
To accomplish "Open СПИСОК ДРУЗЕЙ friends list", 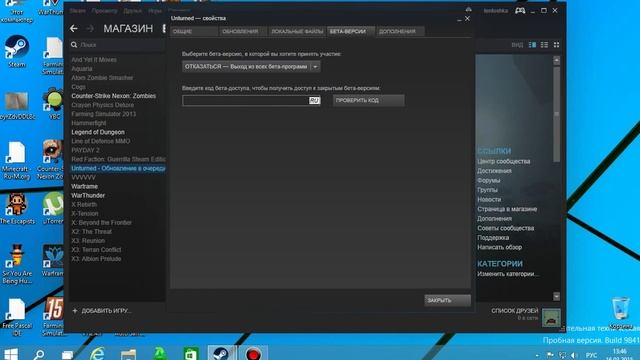I will (514, 311).
